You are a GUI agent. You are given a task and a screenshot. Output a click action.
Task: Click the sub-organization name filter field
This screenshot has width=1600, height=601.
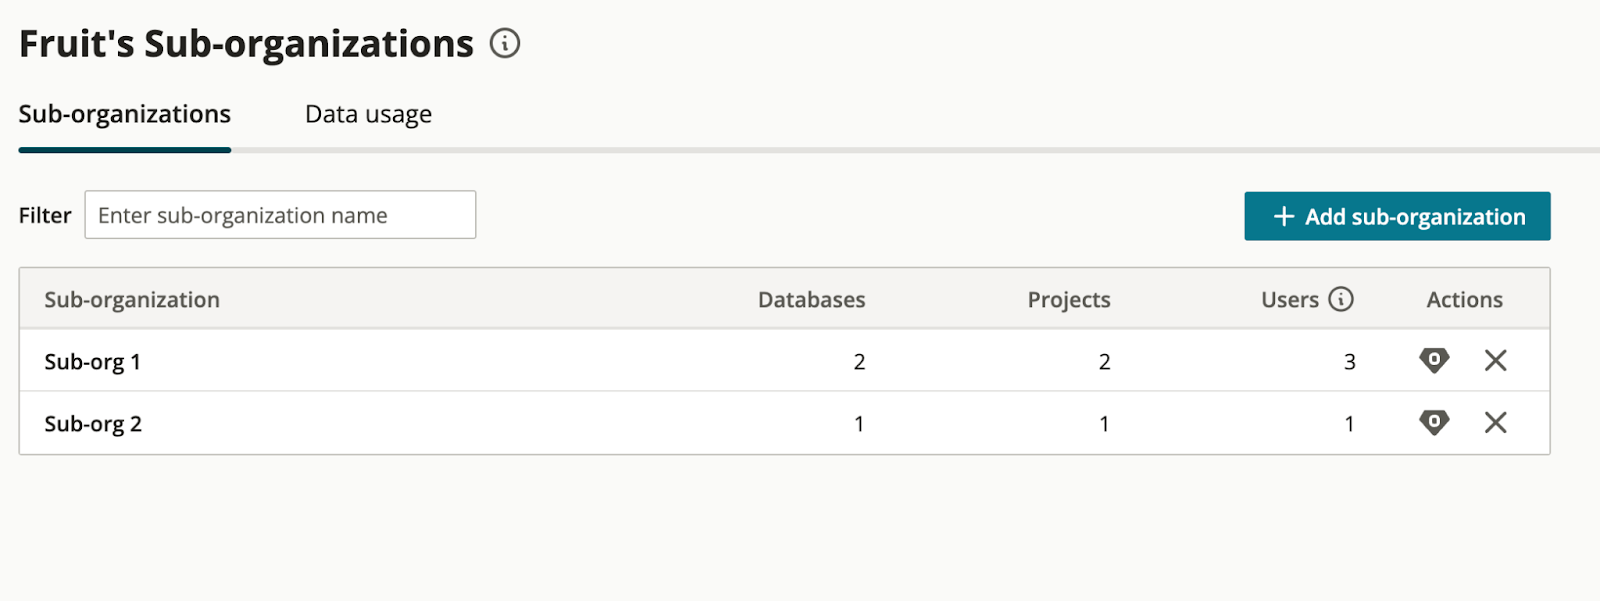coord(280,214)
